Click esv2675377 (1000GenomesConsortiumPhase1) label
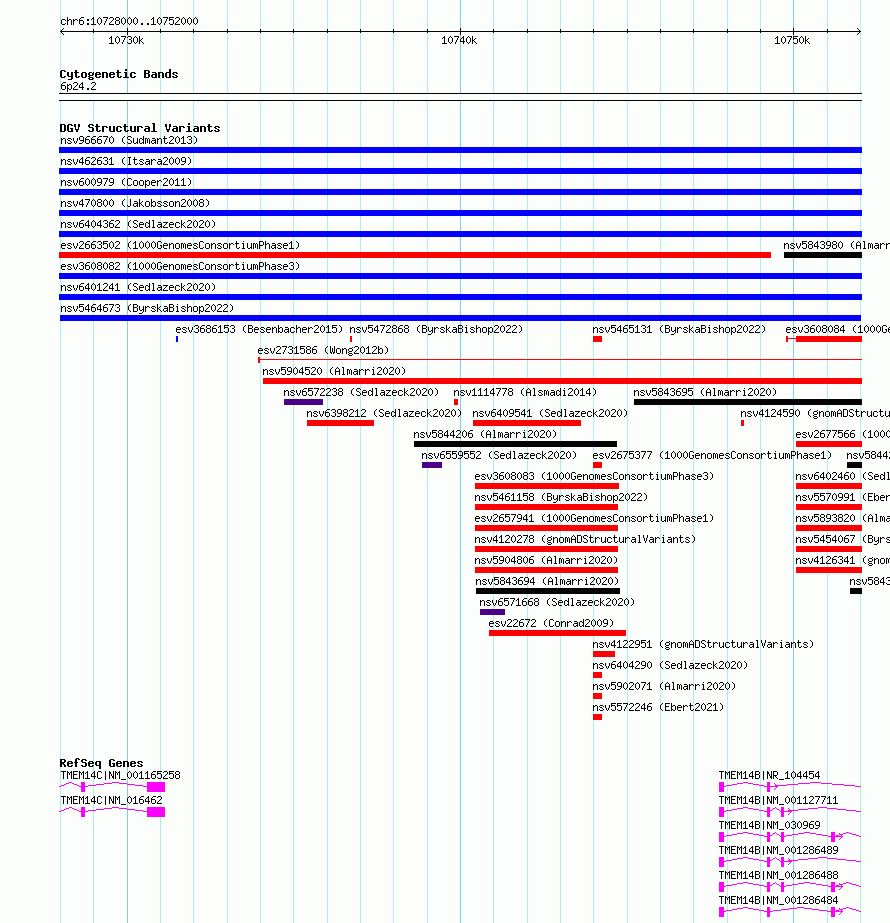This screenshot has width=890, height=923. point(712,455)
